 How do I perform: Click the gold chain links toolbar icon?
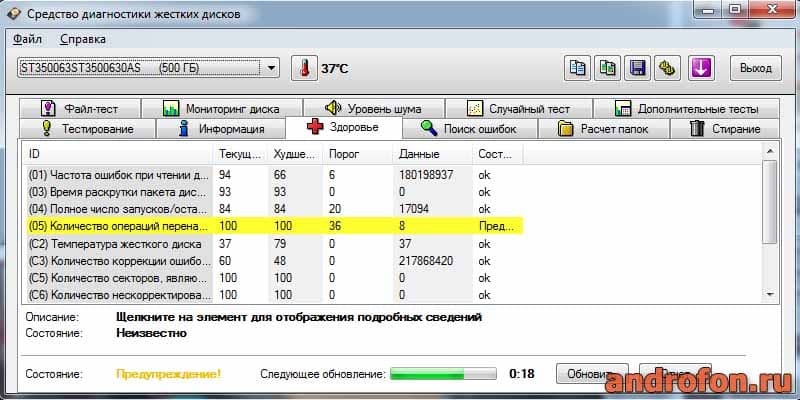point(668,68)
